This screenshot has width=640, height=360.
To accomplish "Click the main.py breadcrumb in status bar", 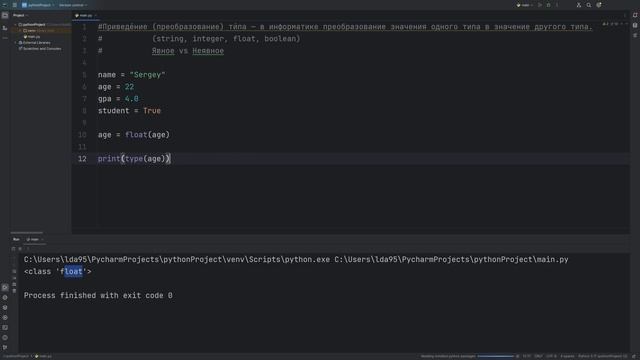I will [43, 356].
